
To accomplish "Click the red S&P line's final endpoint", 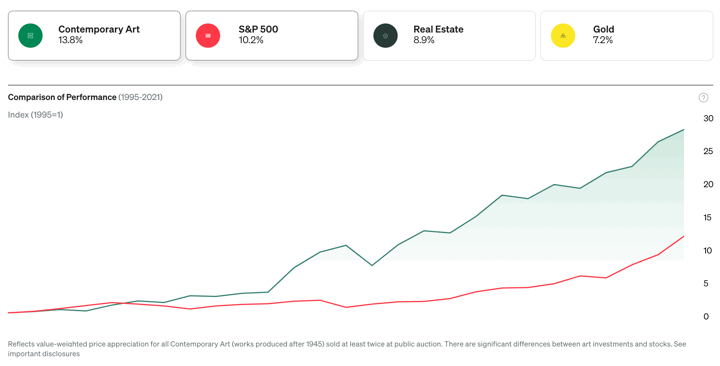I will (x=684, y=236).
